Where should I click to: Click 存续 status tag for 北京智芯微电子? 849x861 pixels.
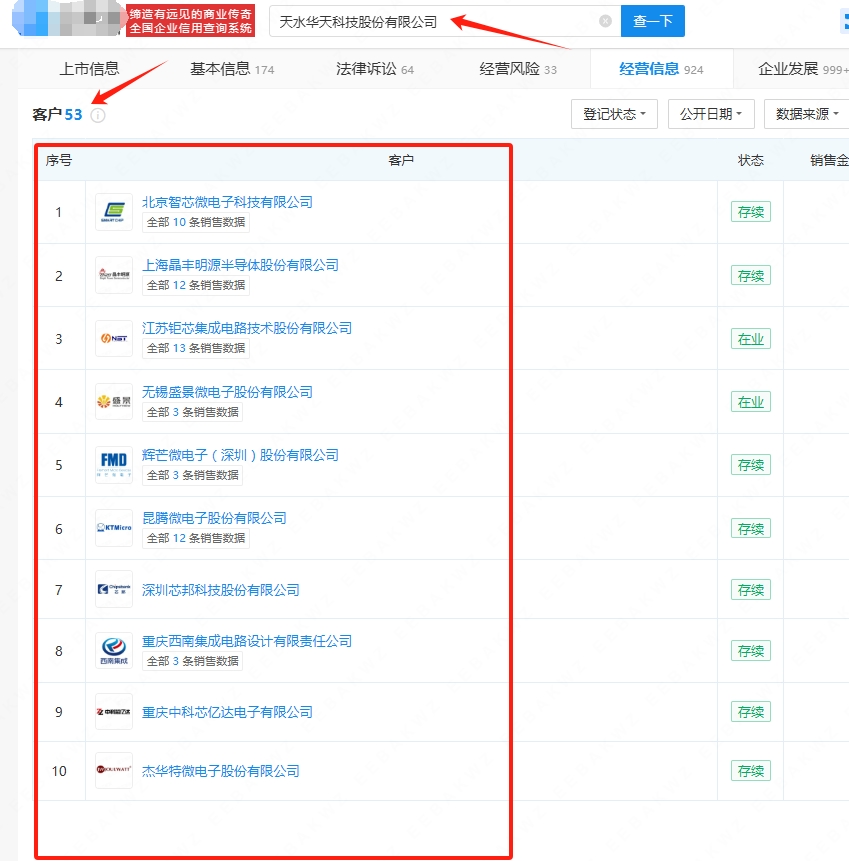tap(751, 212)
